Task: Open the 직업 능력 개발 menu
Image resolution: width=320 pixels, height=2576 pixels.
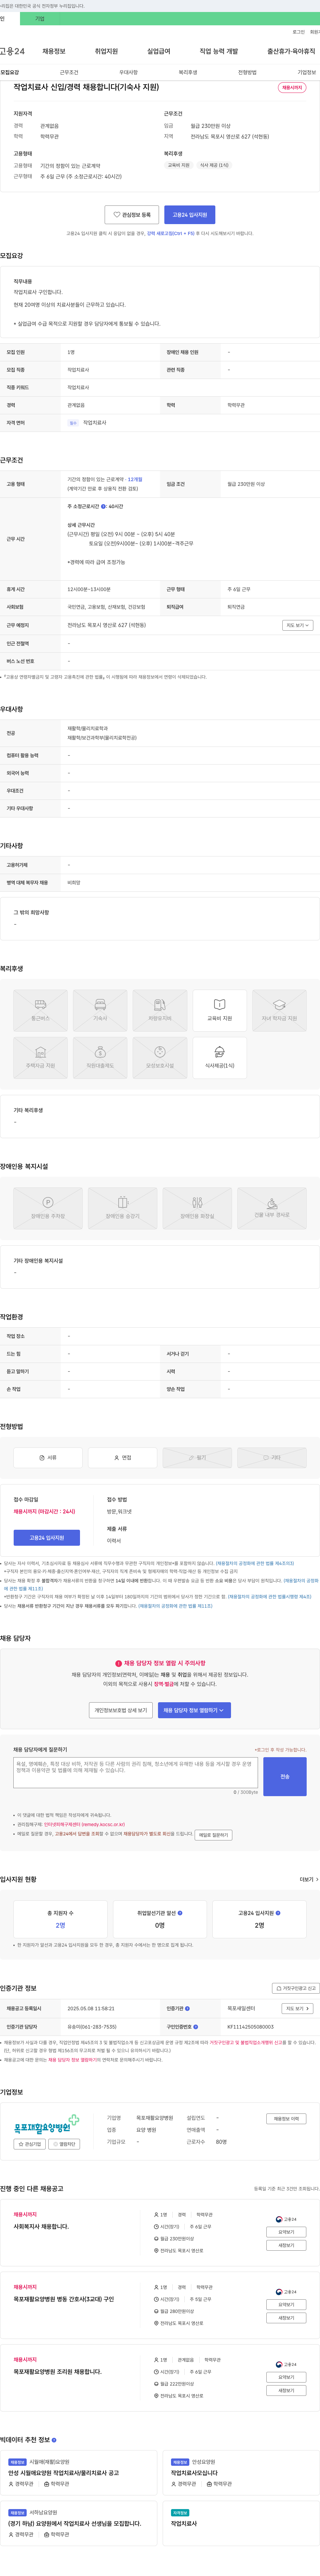Action: tap(219, 51)
